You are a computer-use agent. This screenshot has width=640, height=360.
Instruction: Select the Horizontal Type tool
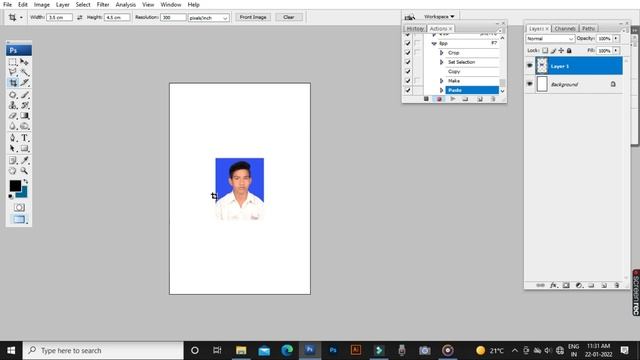[x=24, y=138]
